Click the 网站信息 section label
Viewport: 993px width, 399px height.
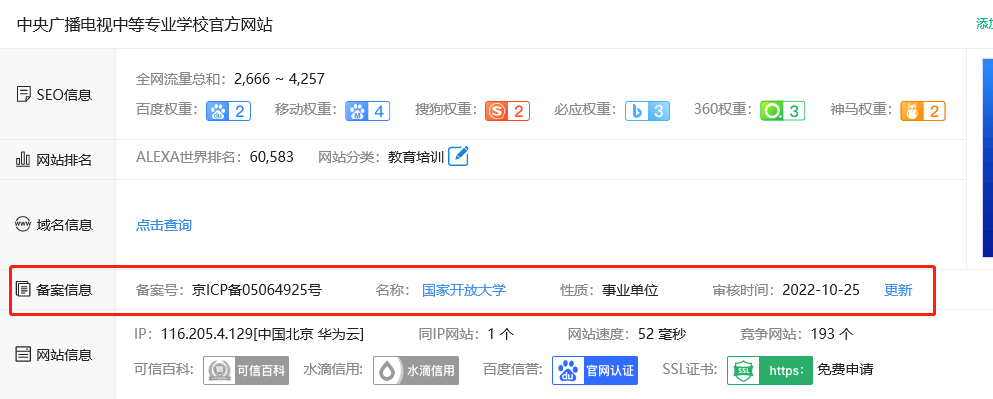(x=64, y=355)
